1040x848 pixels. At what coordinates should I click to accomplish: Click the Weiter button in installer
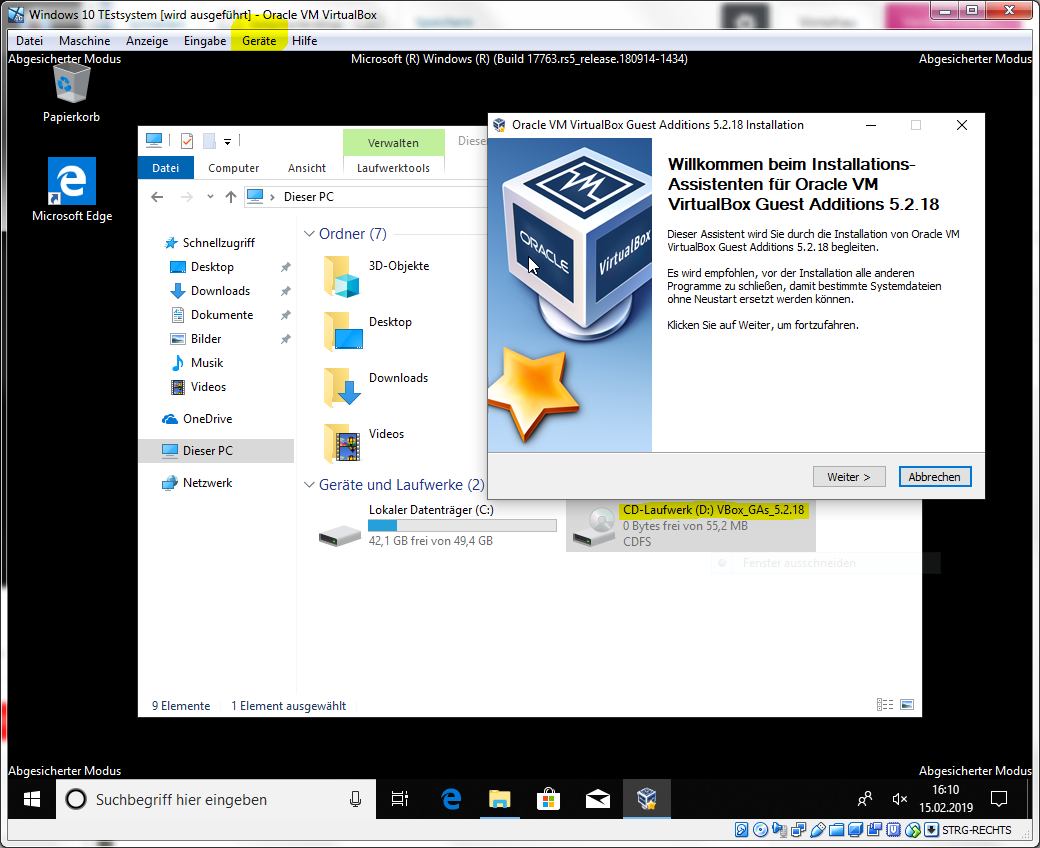click(849, 477)
